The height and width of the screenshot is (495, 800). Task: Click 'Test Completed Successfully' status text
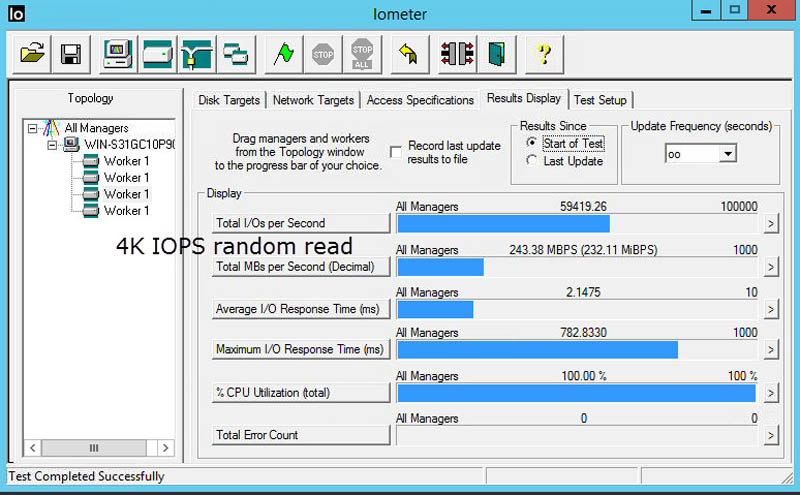coord(86,476)
